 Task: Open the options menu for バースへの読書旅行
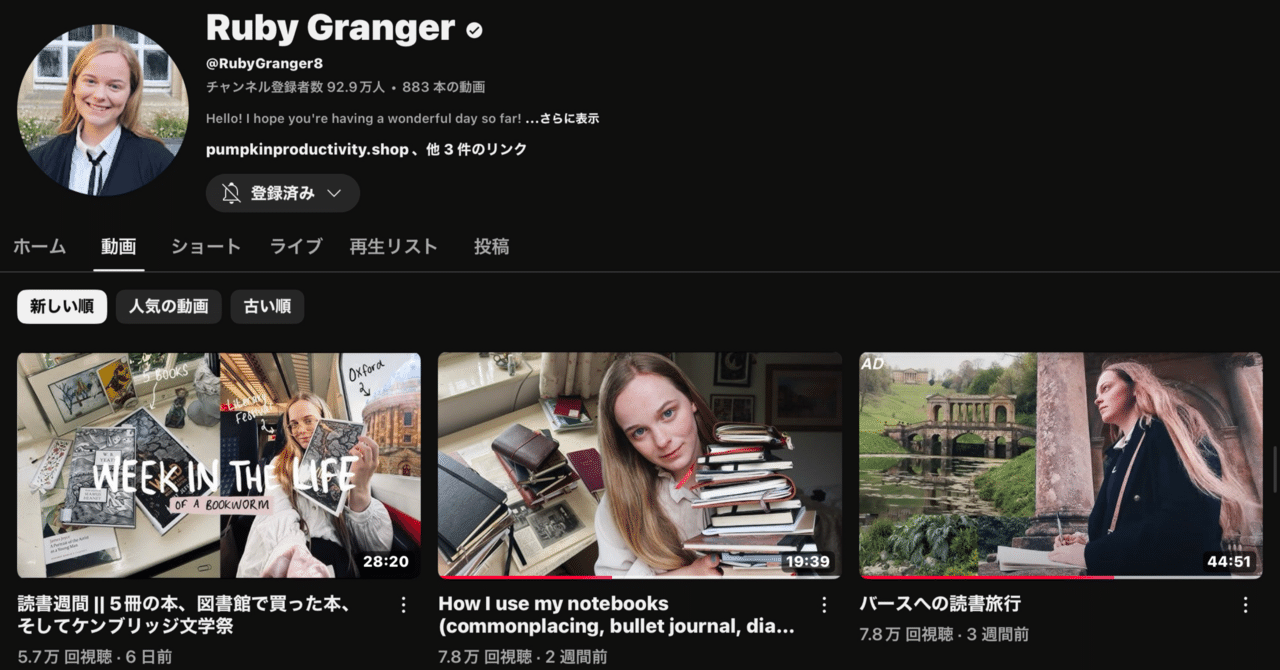[1245, 604]
